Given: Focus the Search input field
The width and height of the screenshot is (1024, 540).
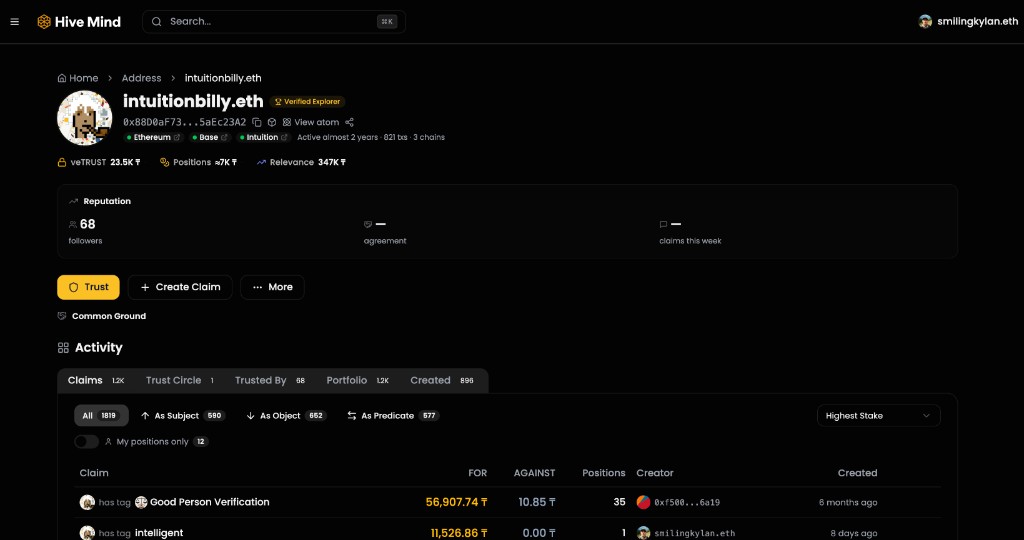Looking at the screenshot, I should coord(274,22).
